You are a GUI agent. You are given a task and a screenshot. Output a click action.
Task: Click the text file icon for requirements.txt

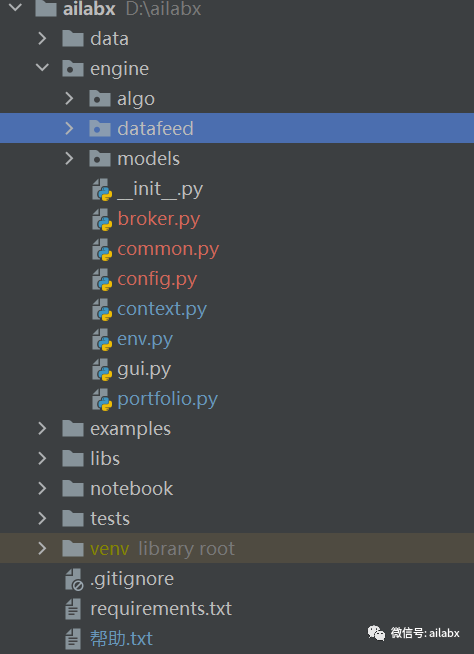(x=73, y=609)
